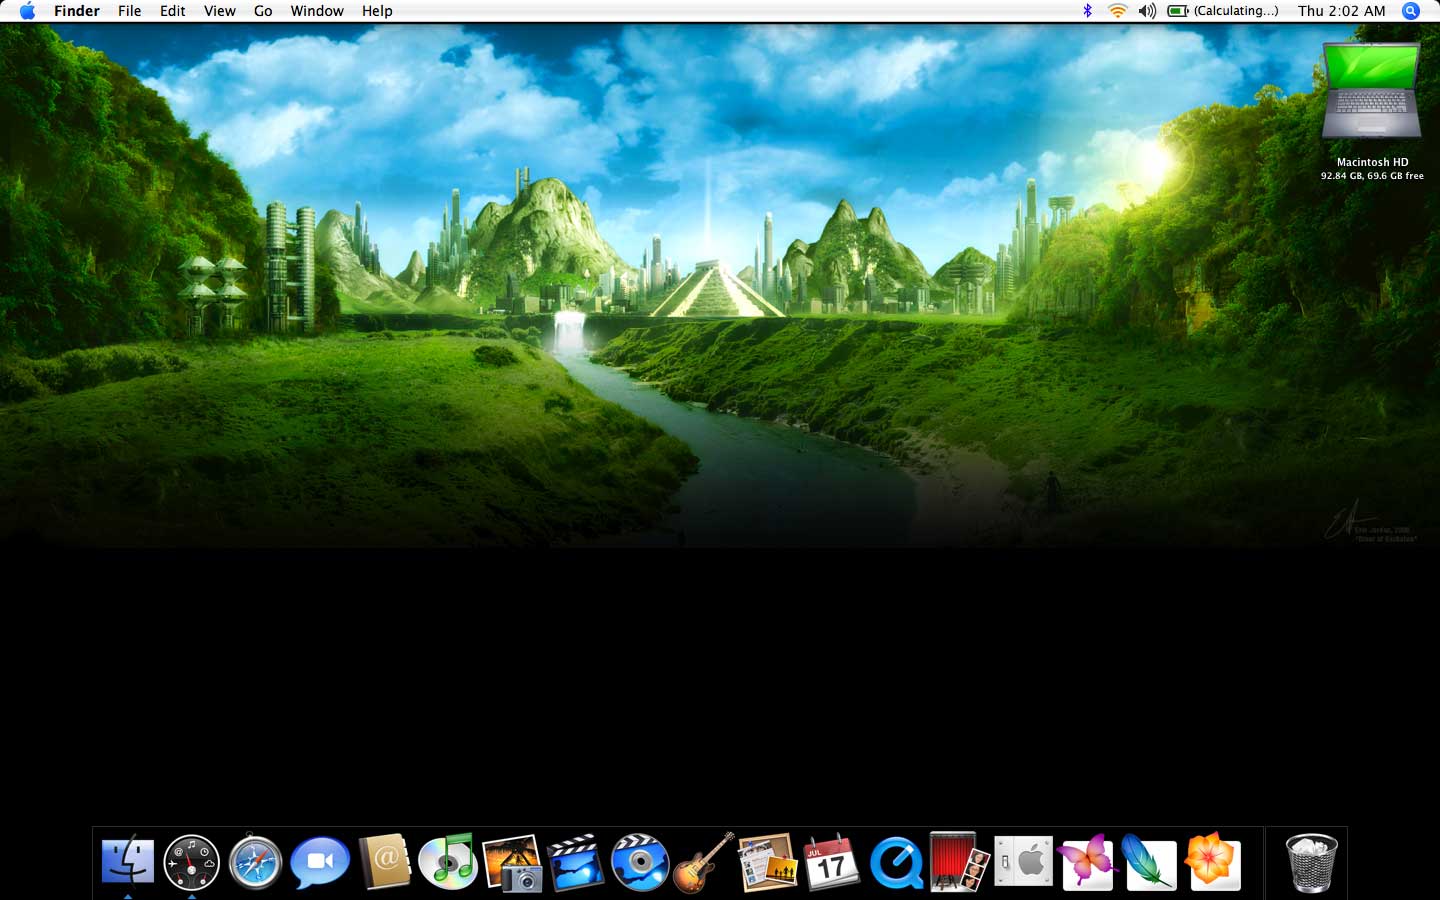Open System Preferences in the Dock

point(1023,862)
